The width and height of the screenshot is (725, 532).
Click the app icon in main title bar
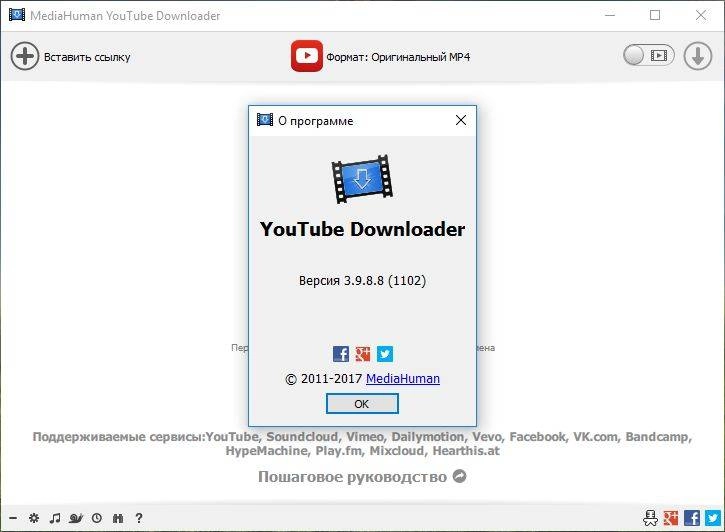(17, 15)
